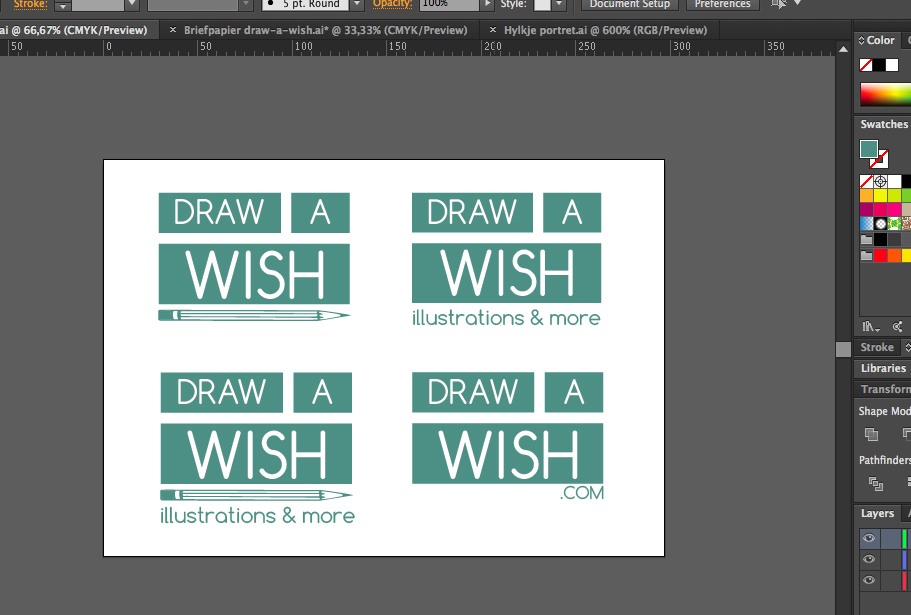Hide the blue-marked layer via its eye

tap(869, 559)
